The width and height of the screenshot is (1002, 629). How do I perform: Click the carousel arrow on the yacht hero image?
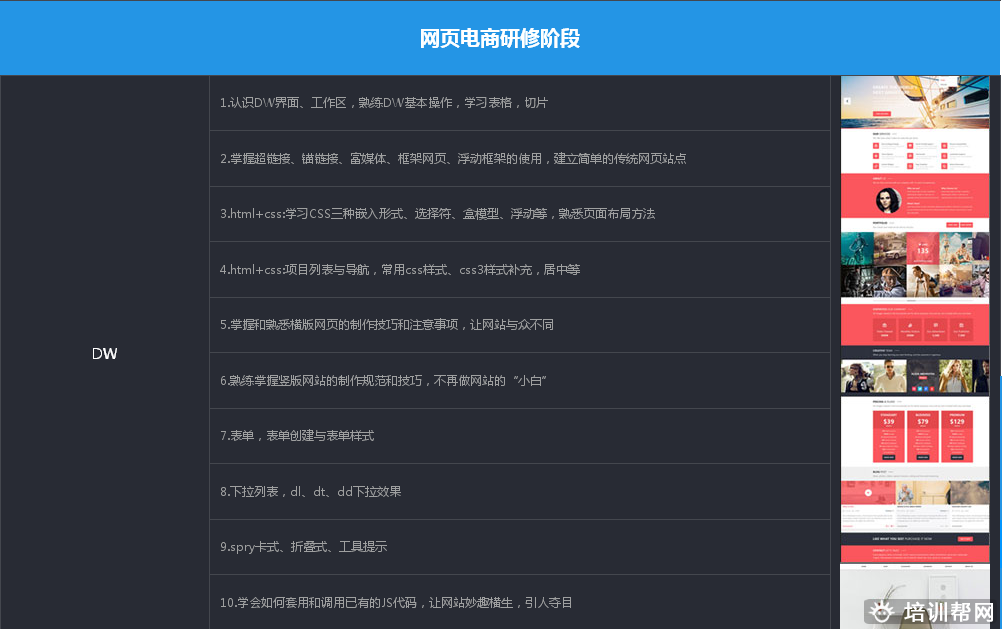(x=847, y=100)
